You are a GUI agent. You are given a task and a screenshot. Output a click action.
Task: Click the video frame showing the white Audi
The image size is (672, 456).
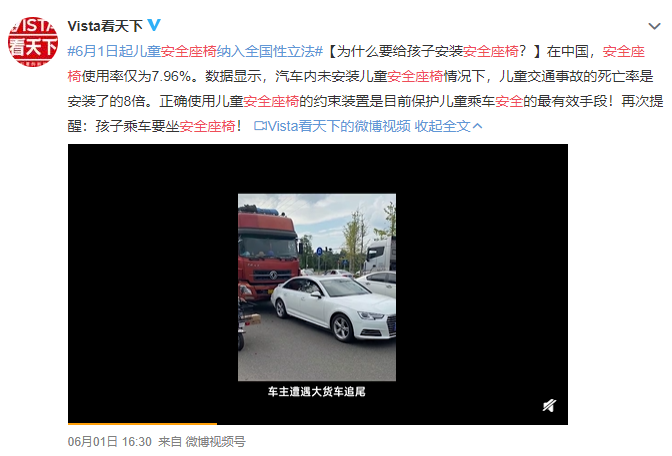(317, 287)
